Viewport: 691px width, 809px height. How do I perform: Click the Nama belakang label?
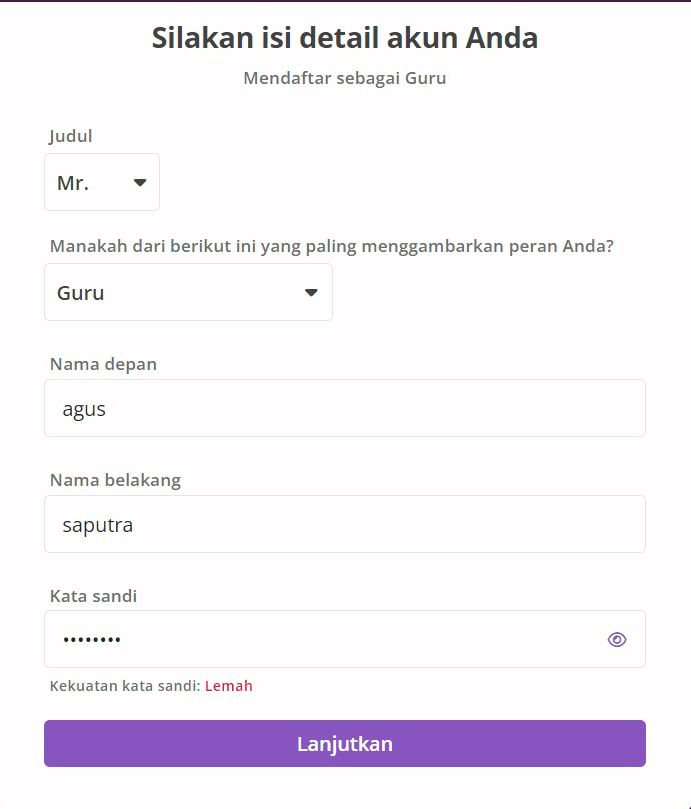[x=116, y=480]
